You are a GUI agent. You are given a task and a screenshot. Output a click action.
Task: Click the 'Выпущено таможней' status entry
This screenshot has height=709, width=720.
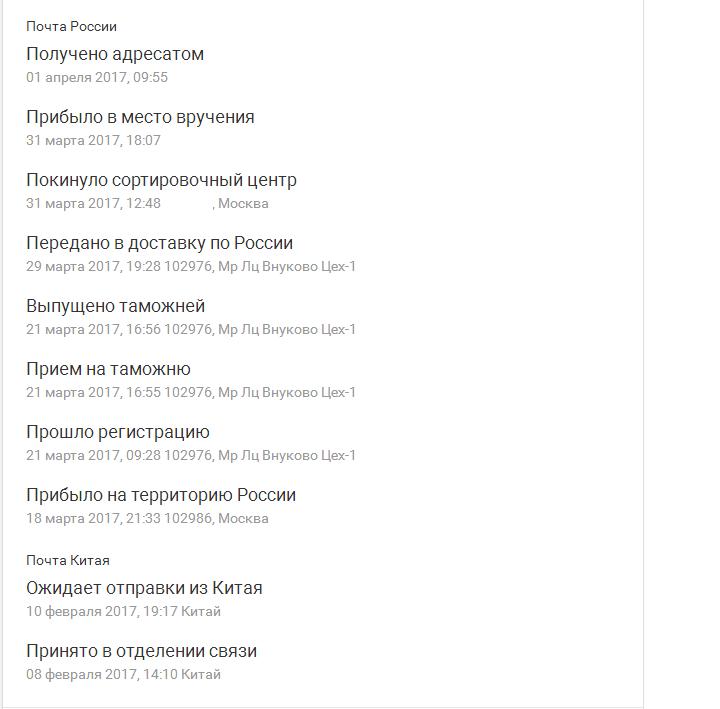coord(115,306)
